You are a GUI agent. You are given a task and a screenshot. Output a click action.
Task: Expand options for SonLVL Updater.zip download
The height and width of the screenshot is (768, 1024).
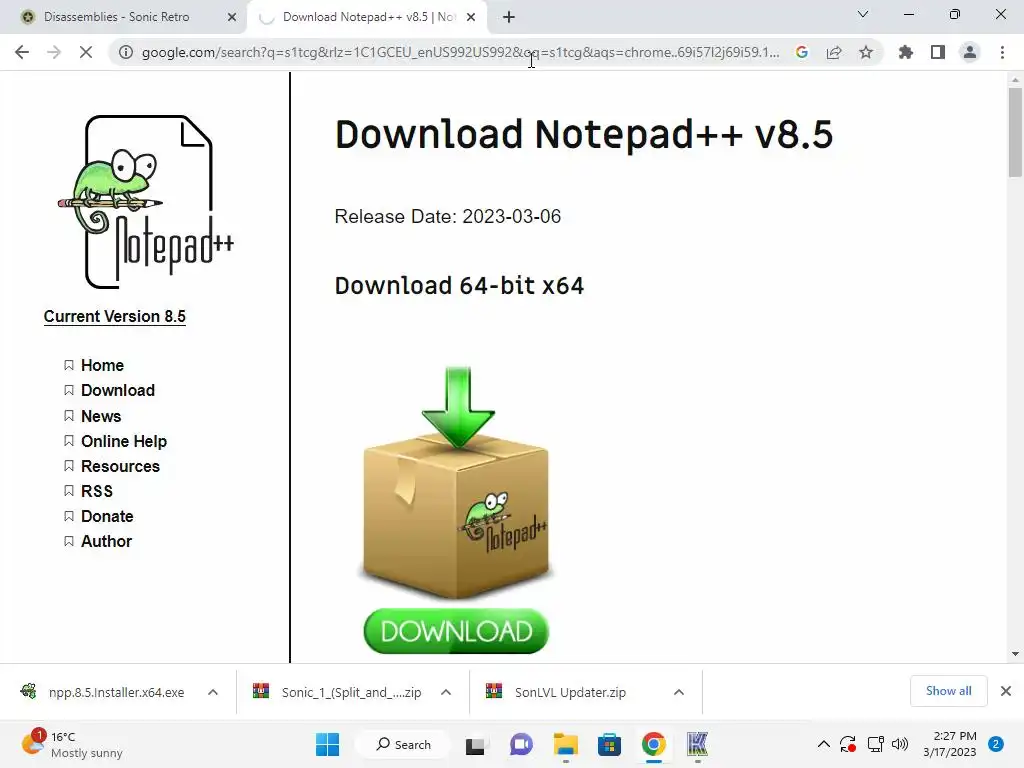[679, 692]
